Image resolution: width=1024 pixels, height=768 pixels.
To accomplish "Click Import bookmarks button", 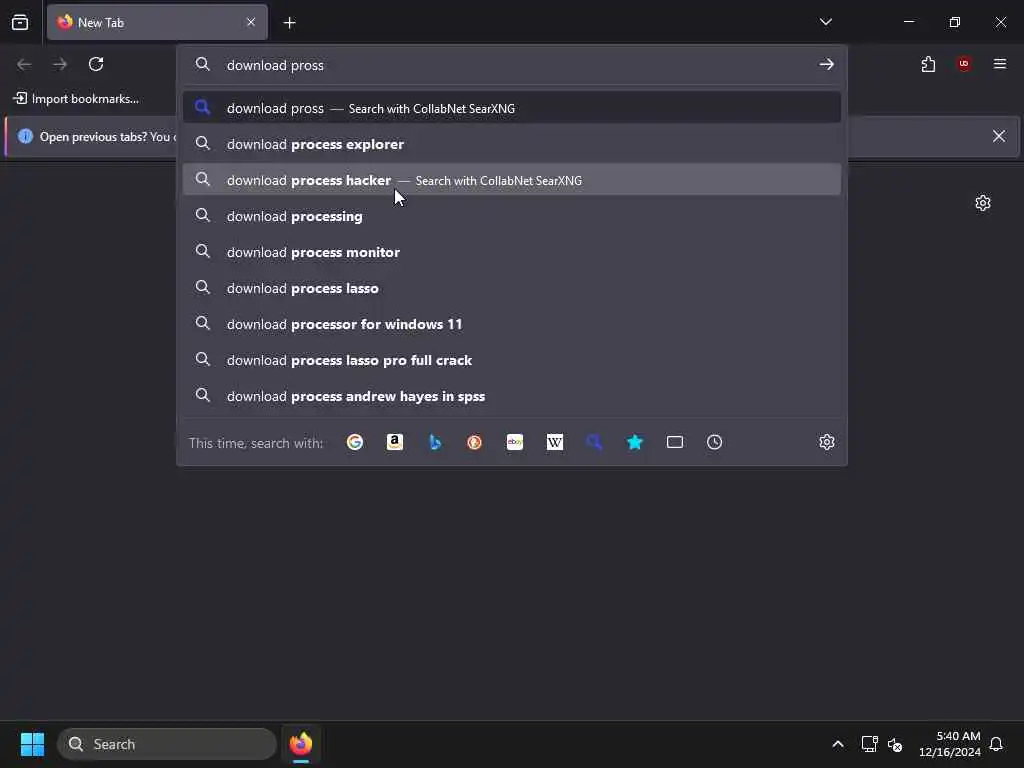I will tap(76, 99).
